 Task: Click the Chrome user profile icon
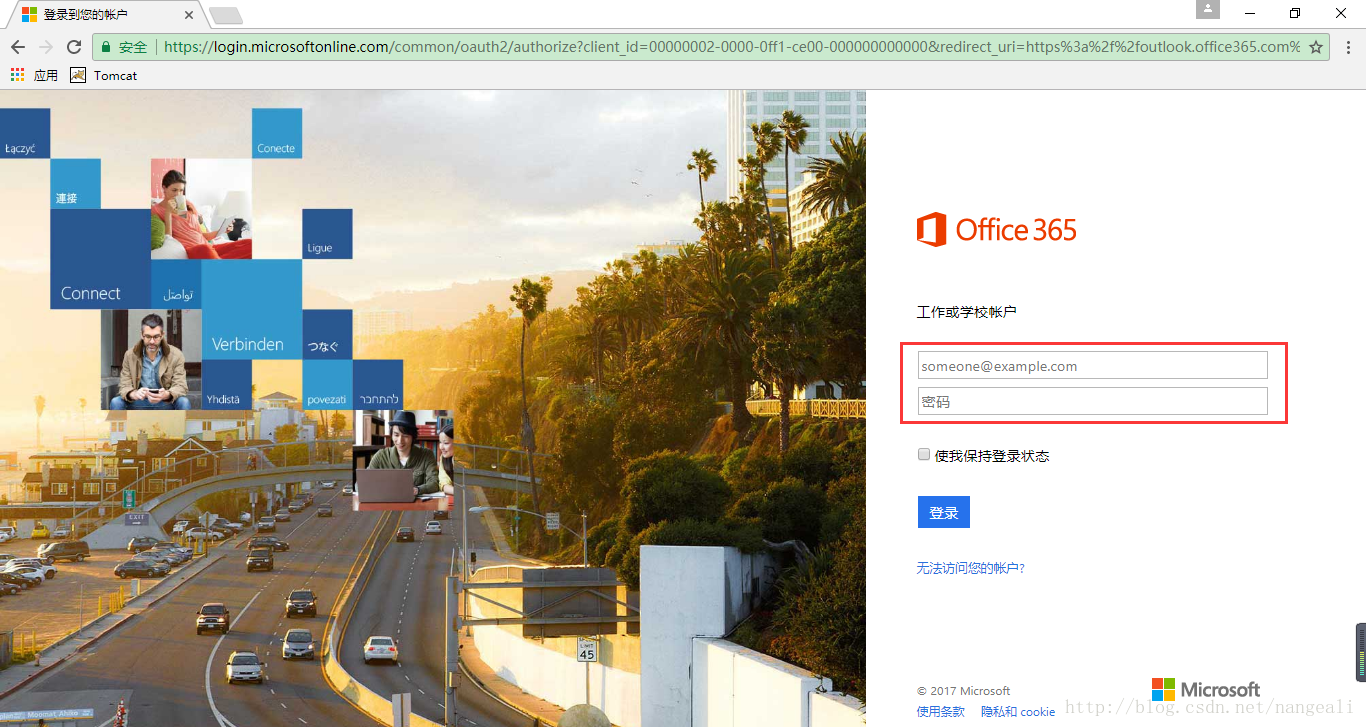(x=1208, y=9)
